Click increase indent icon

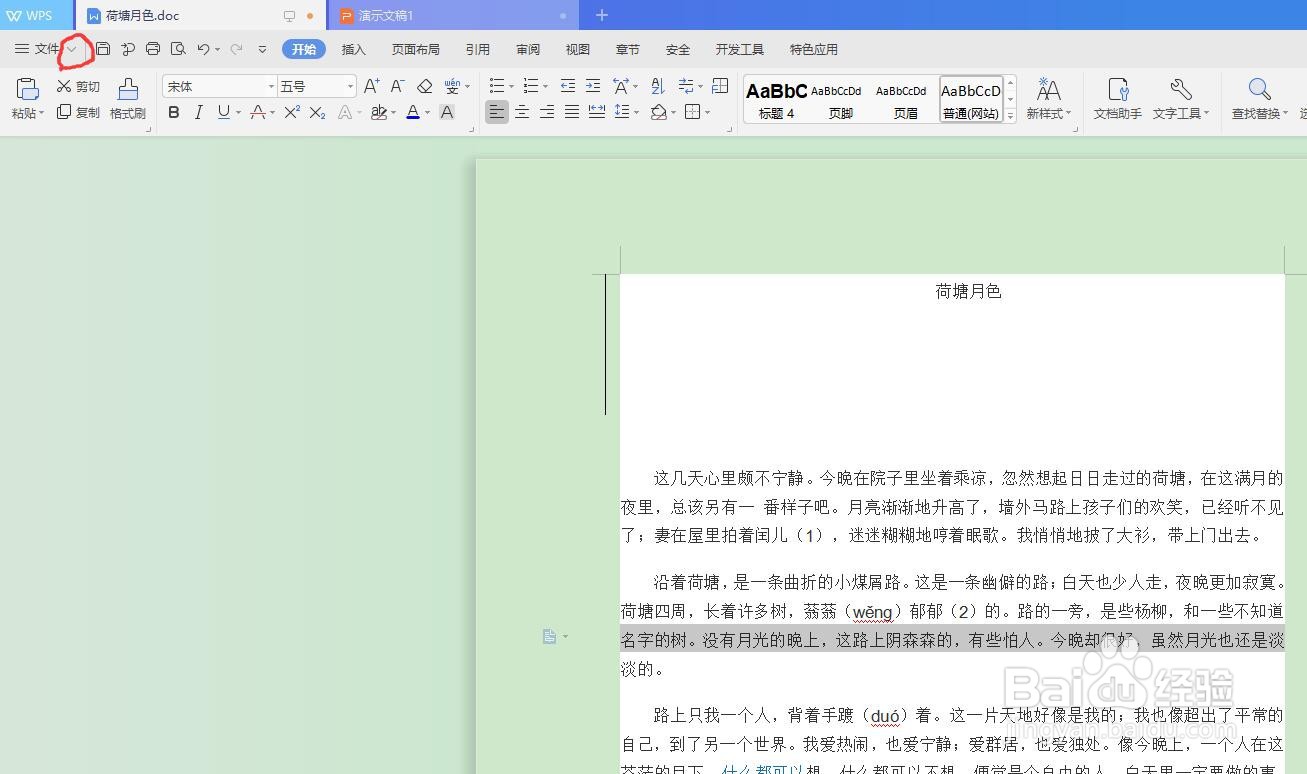tap(593, 86)
